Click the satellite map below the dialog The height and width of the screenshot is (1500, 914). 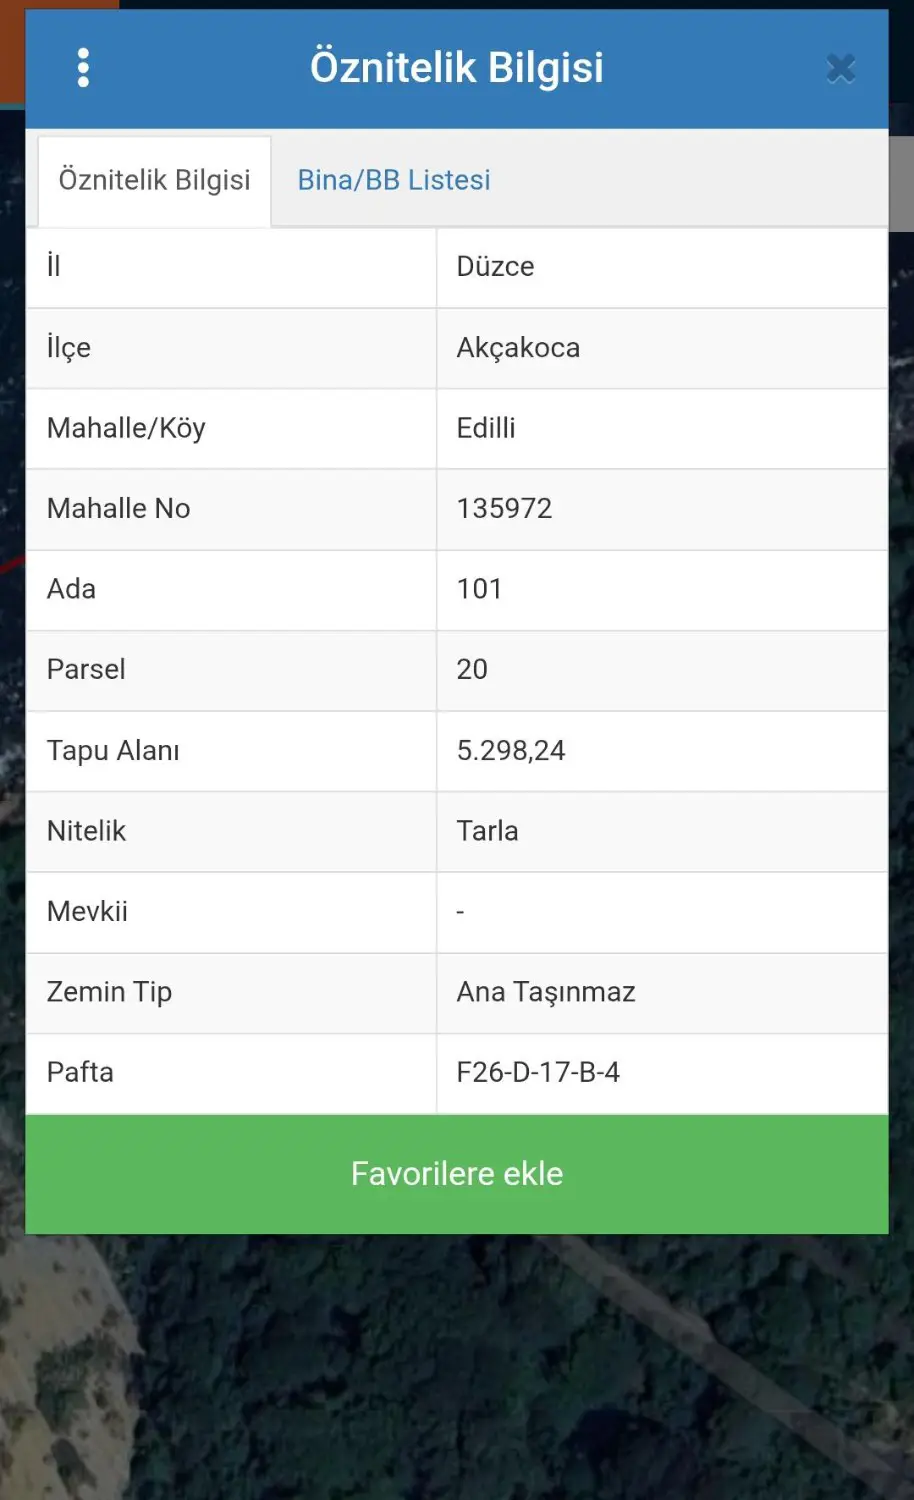(x=457, y=1370)
